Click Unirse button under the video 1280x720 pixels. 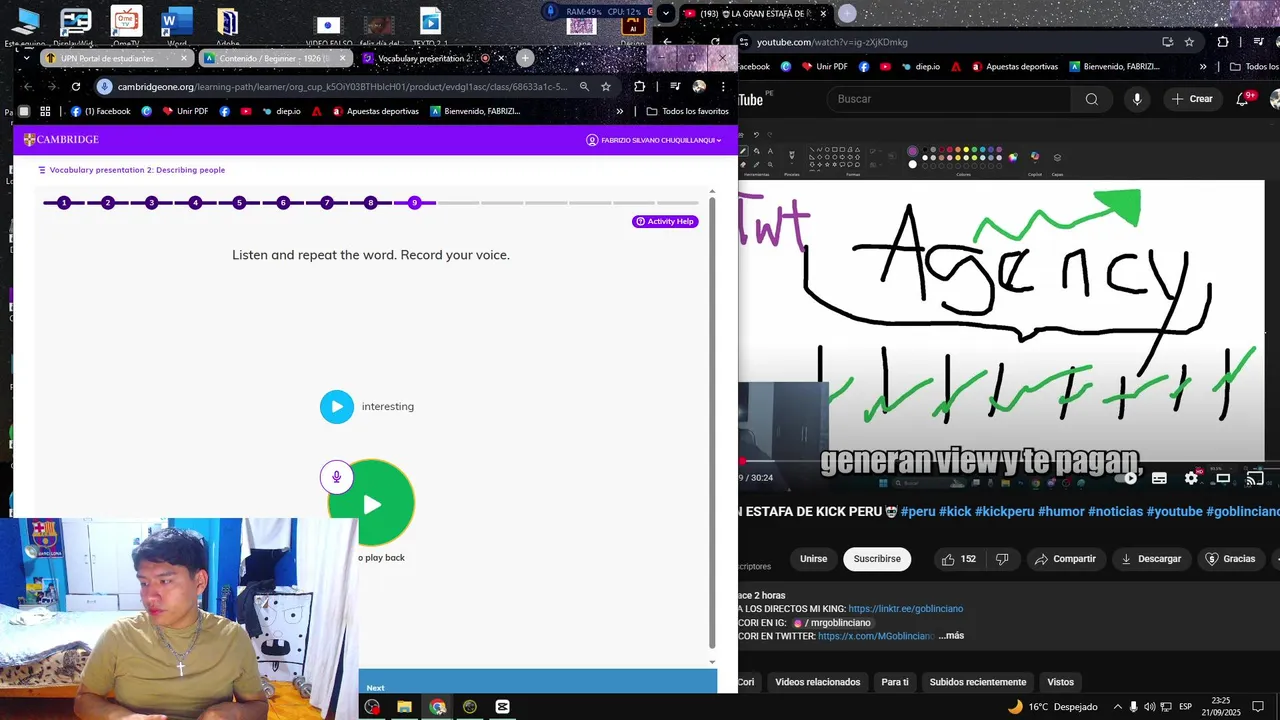point(813,559)
